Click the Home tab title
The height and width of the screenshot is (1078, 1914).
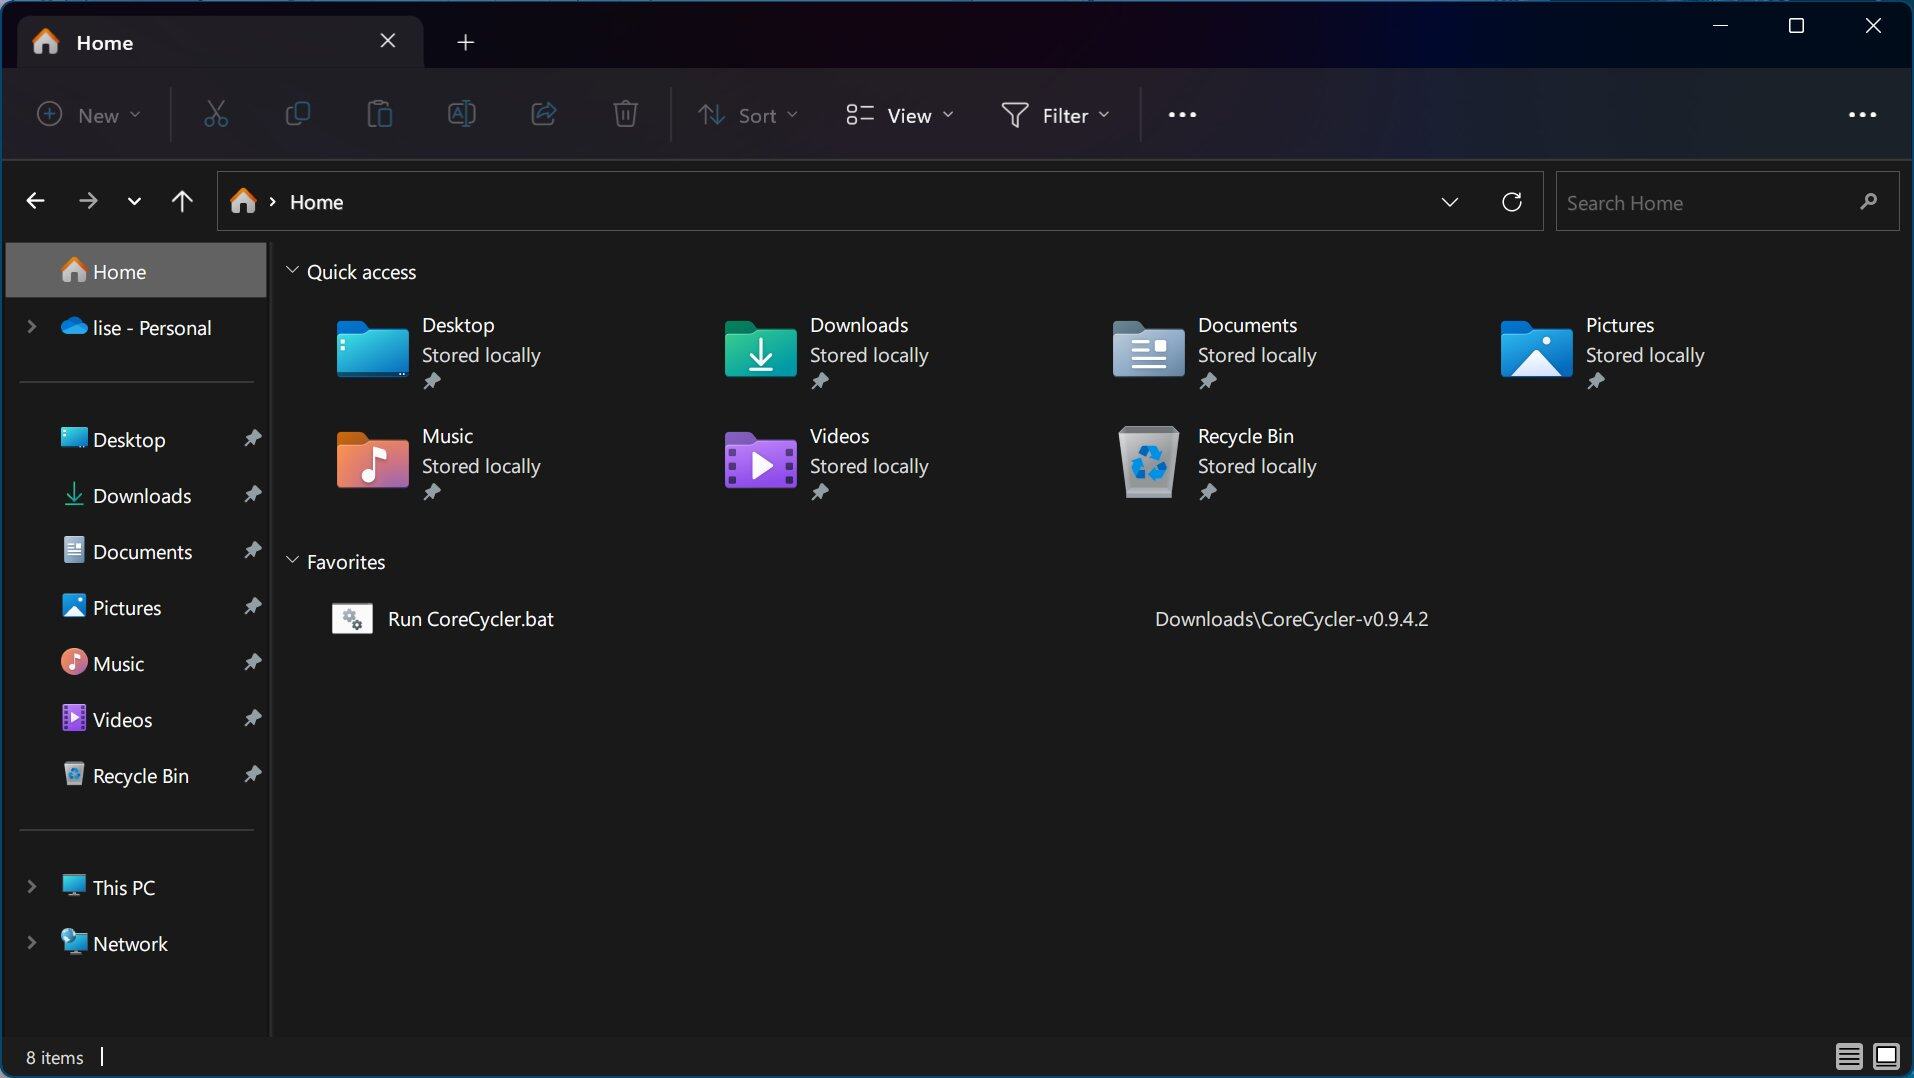coord(104,42)
